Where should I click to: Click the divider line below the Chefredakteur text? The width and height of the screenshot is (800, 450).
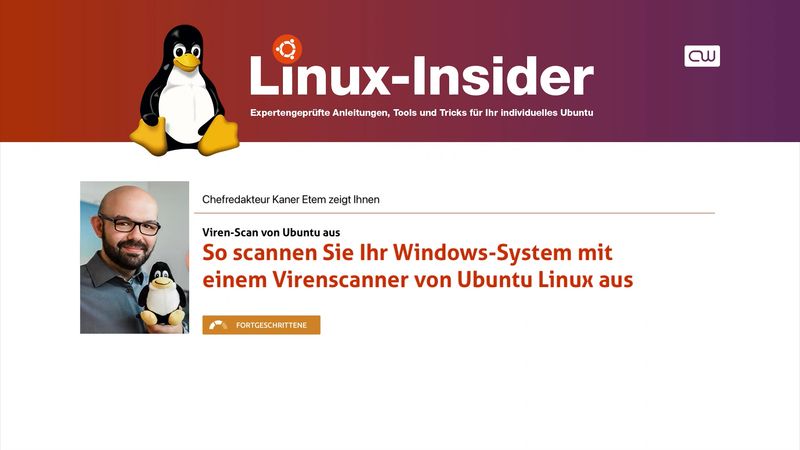pos(454,213)
